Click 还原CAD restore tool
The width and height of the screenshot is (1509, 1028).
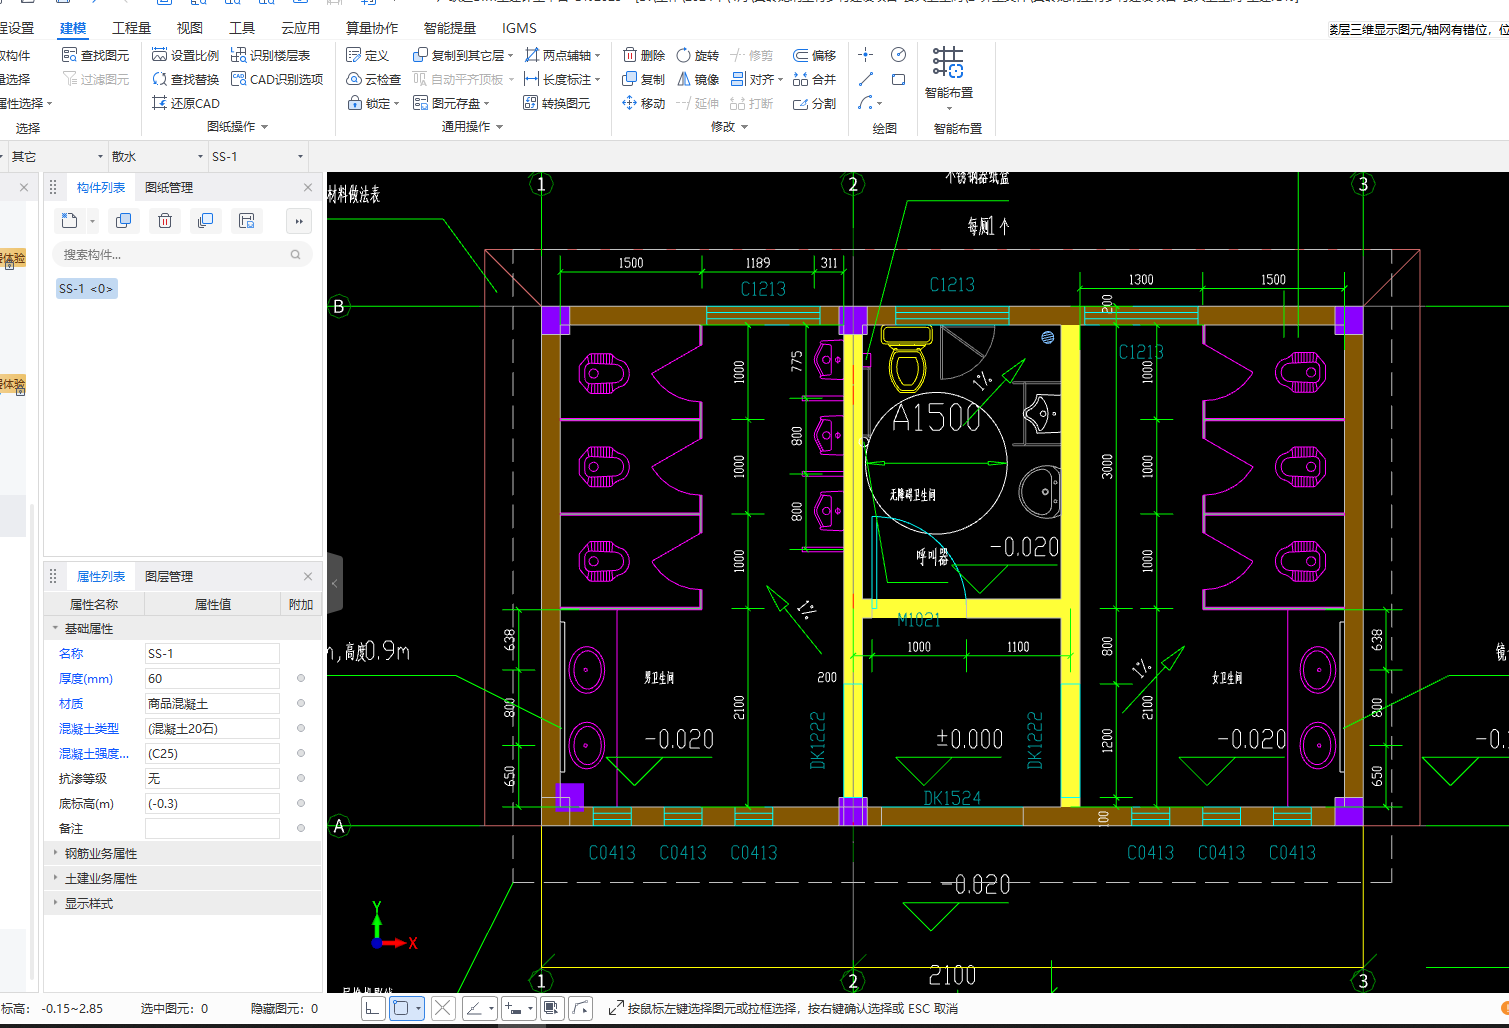tap(185, 103)
